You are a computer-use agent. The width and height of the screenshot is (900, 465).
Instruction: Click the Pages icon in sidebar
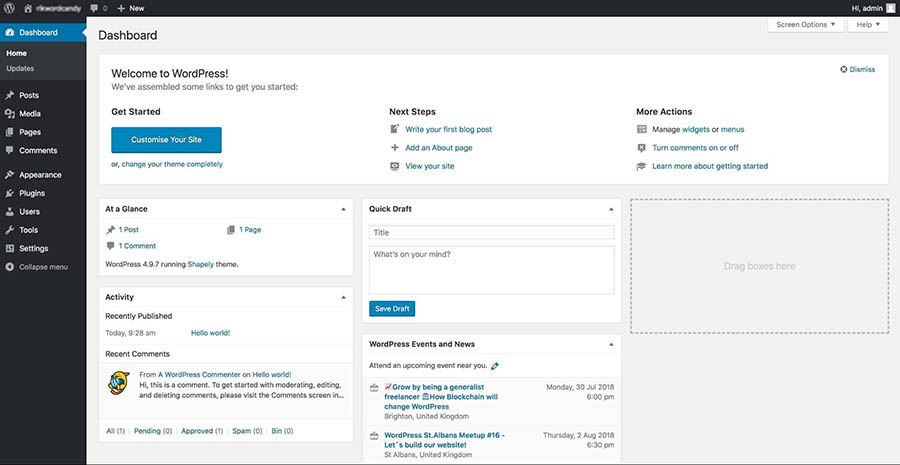tap(10, 132)
